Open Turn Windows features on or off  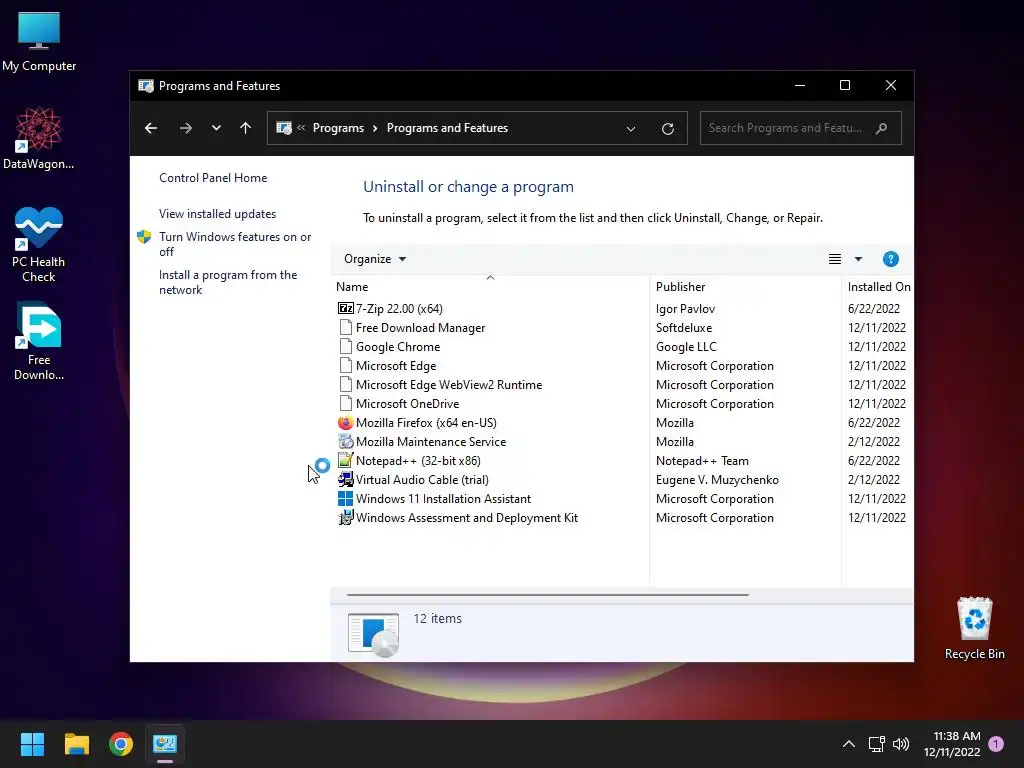tap(235, 244)
